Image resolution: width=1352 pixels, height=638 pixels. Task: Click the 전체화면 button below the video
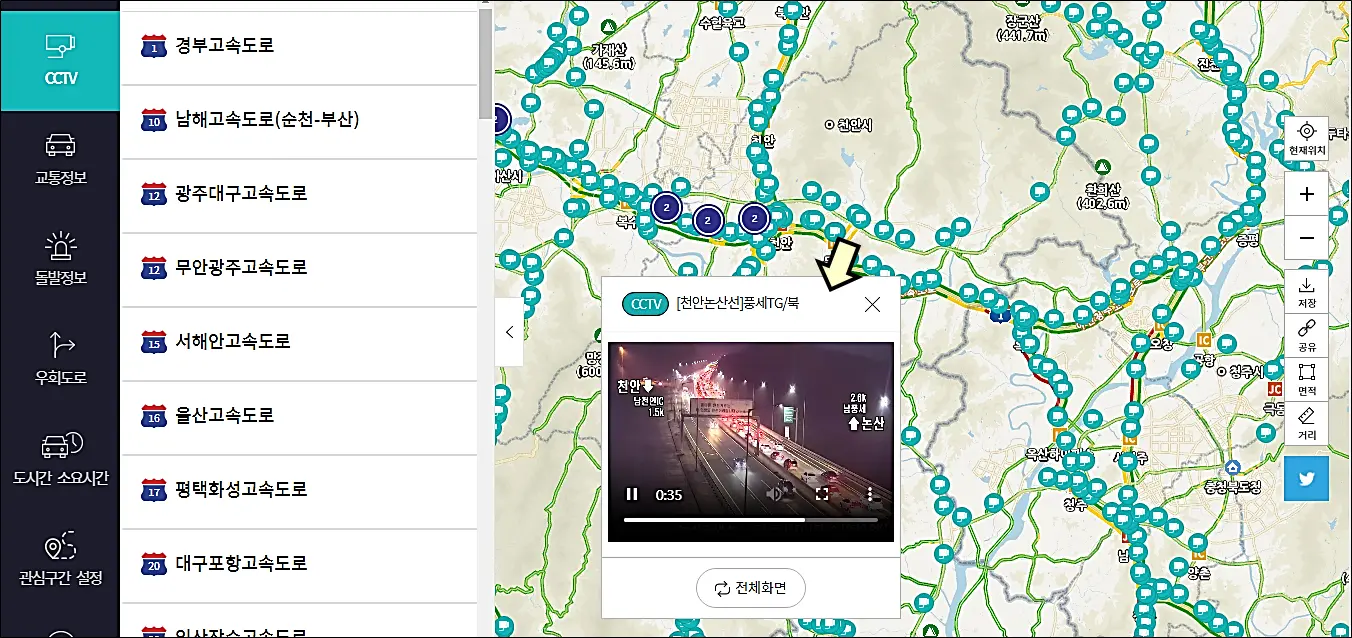tap(751, 588)
